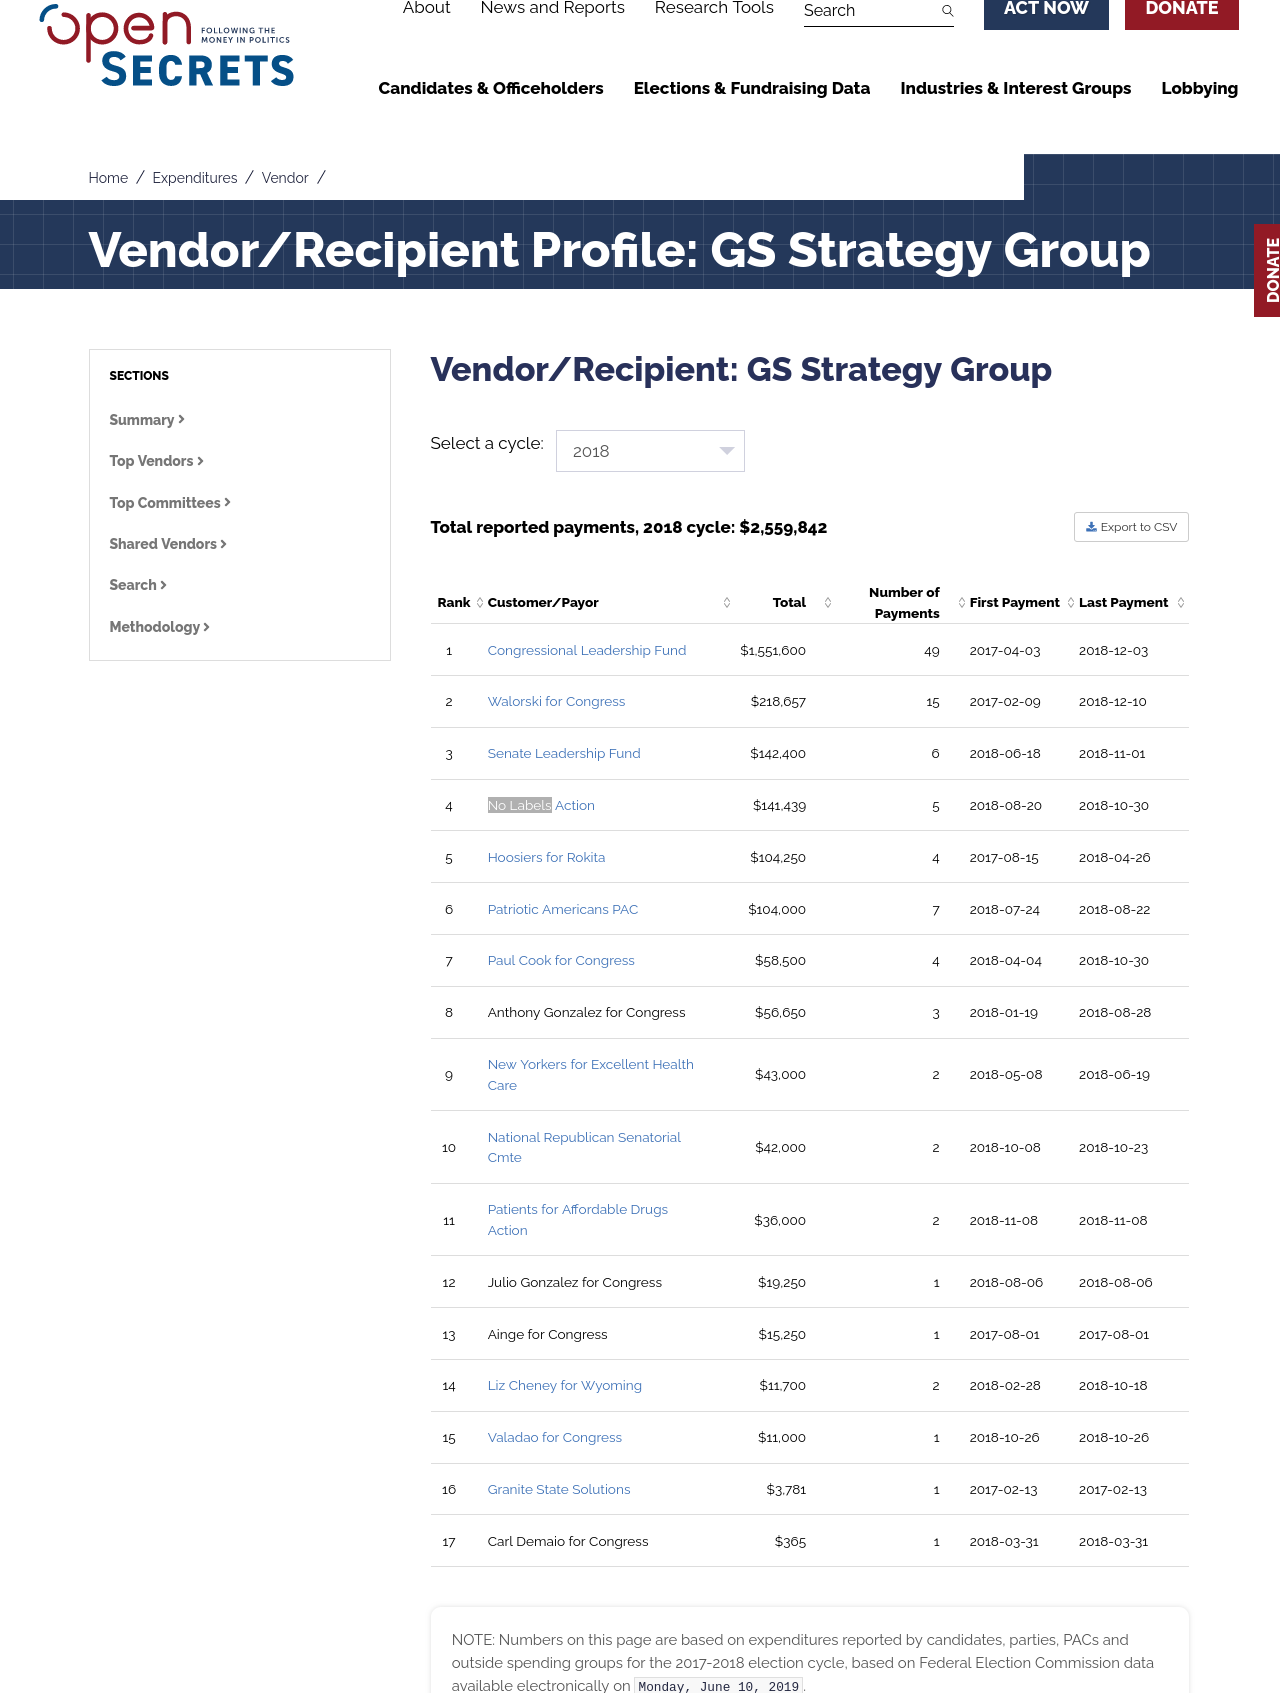Open Patriotic Americans PAC link

click(x=563, y=910)
